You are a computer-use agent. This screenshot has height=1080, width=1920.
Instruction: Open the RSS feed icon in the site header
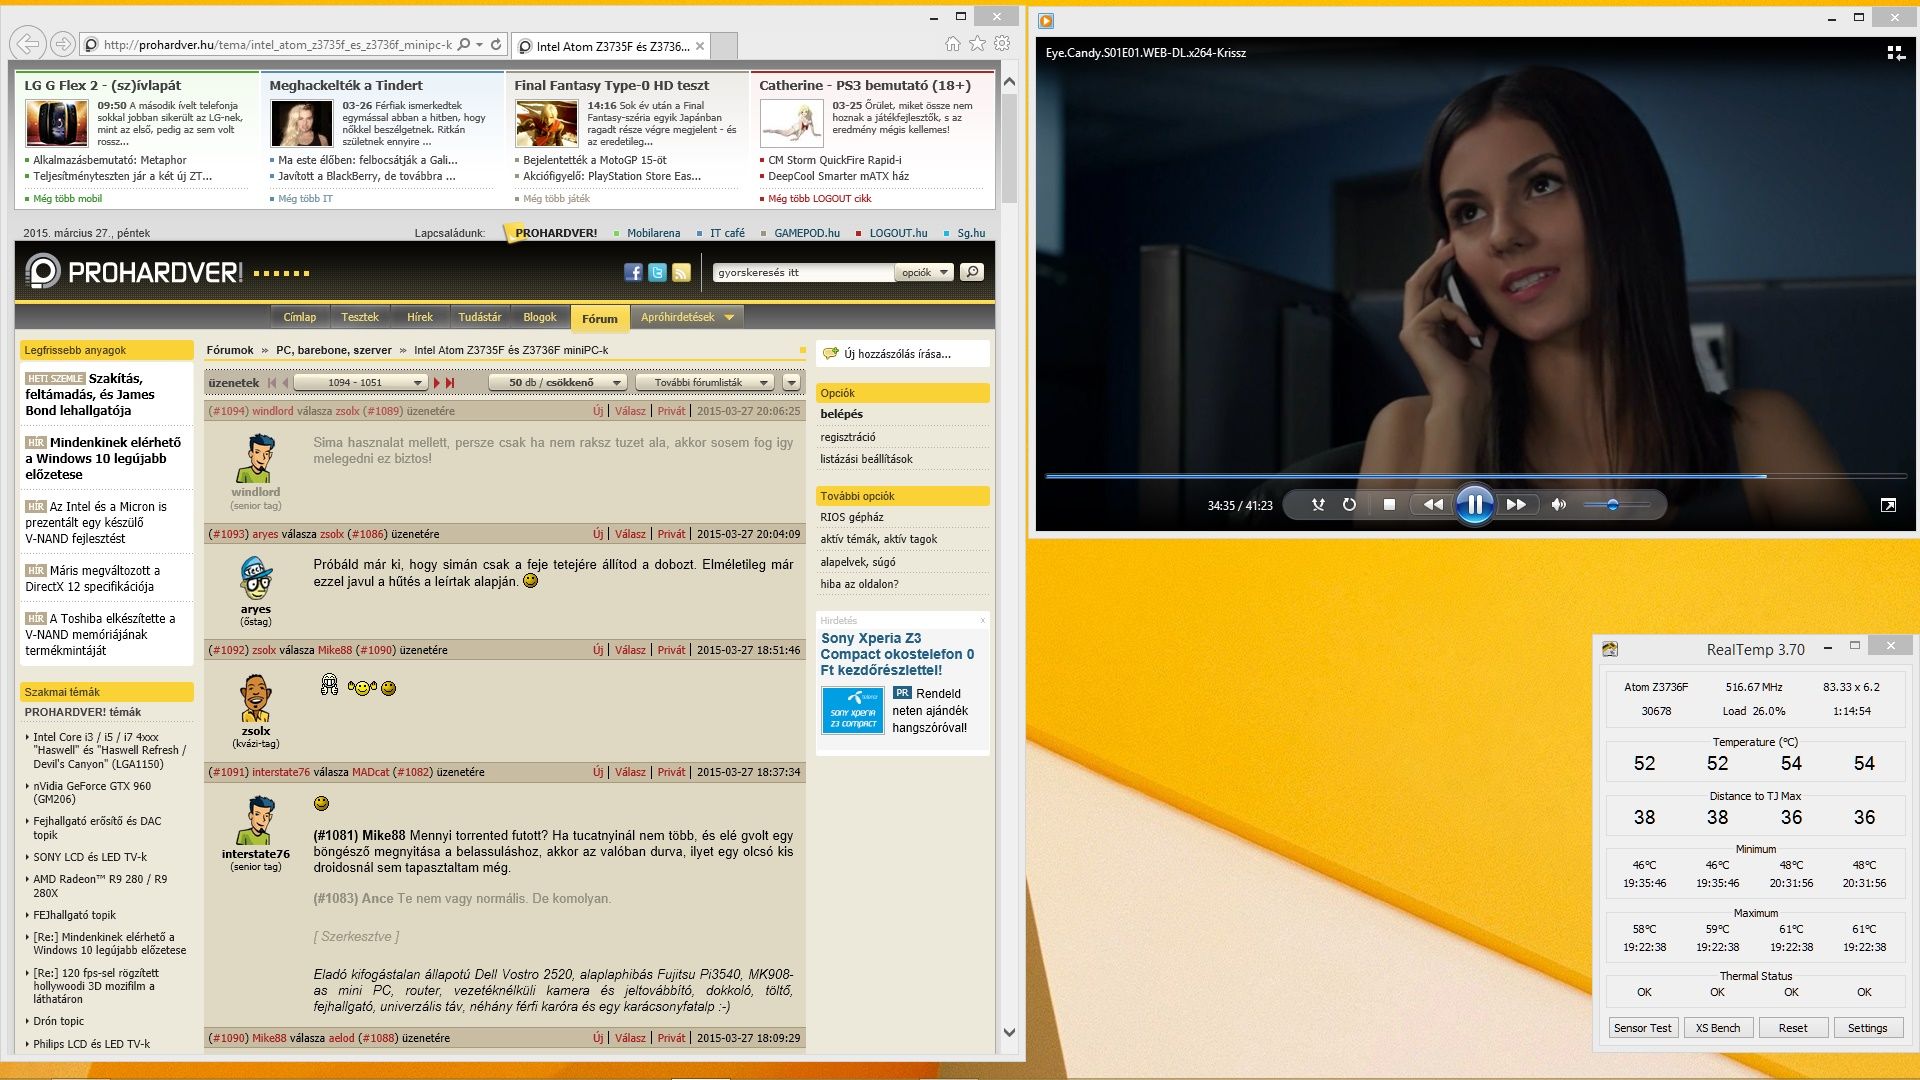pyautogui.click(x=681, y=272)
